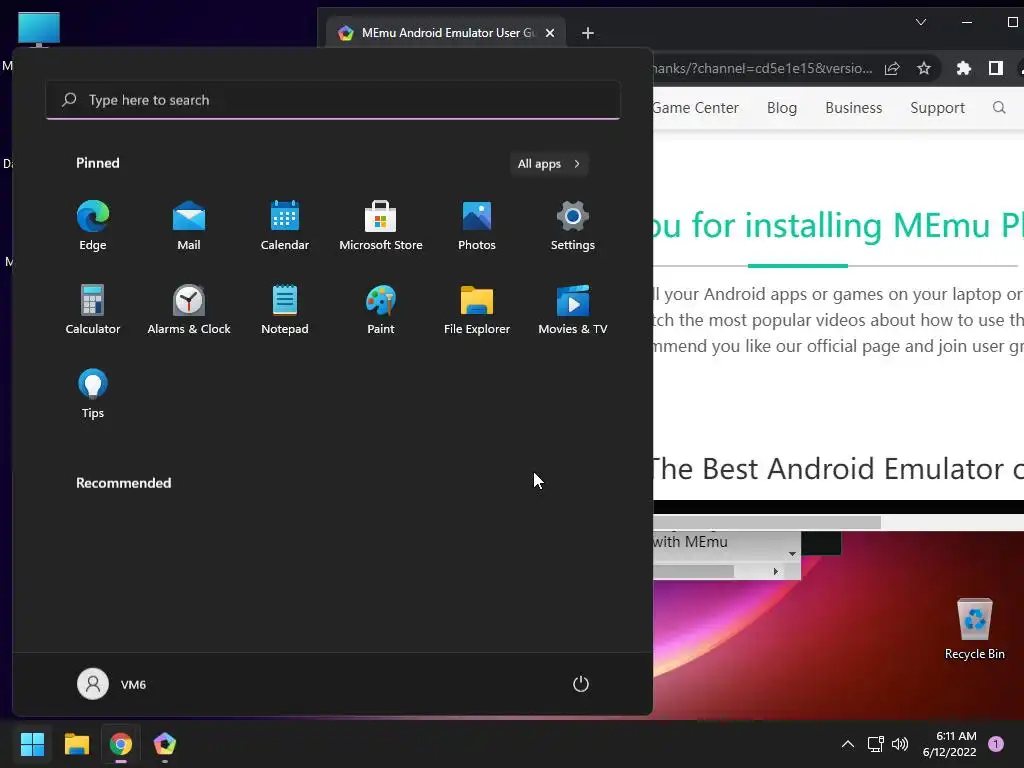The image size is (1024, 768).
Task: Open the Tips app
Action: pos(93,394)
